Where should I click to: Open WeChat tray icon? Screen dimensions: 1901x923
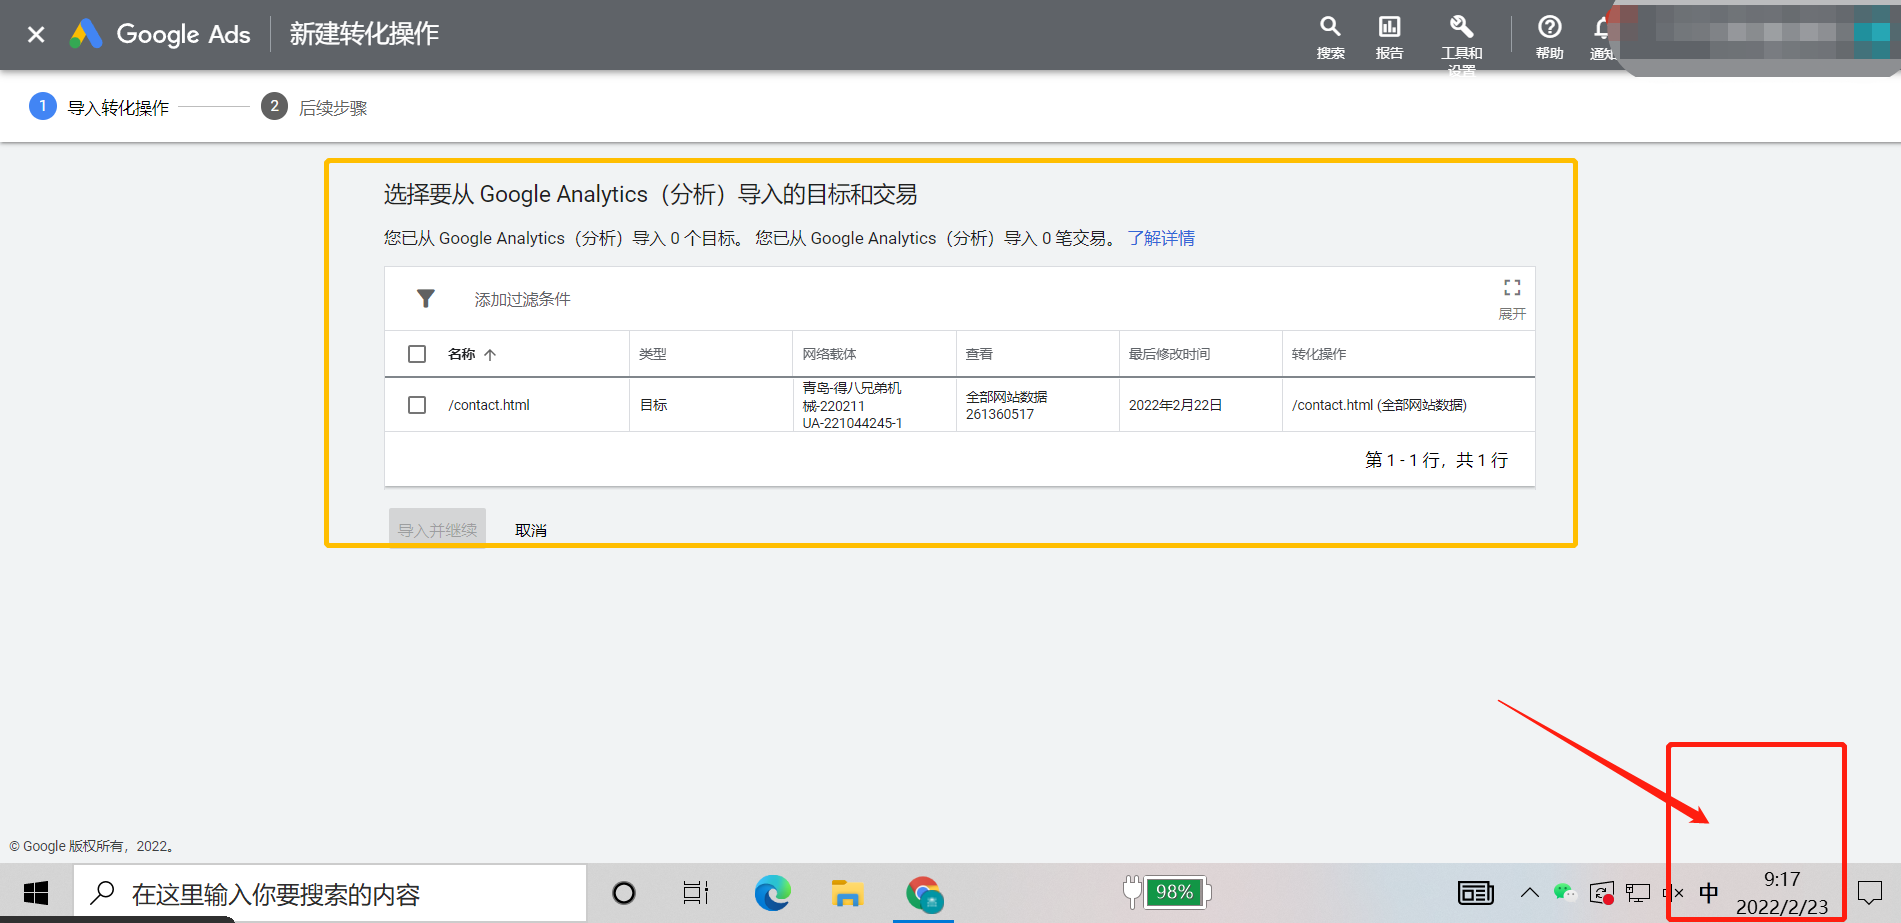[x=1565, y=893]
